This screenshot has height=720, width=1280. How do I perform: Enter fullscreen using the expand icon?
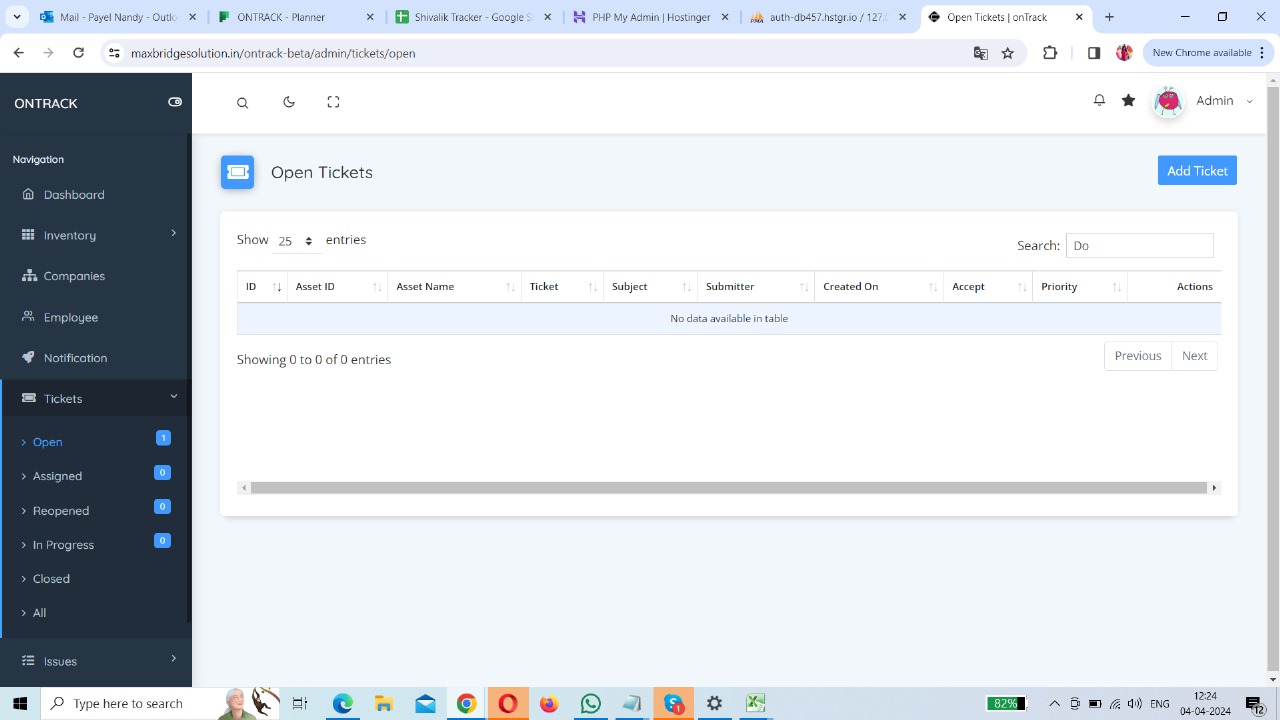pyautogui.click(x=333, y=102)
